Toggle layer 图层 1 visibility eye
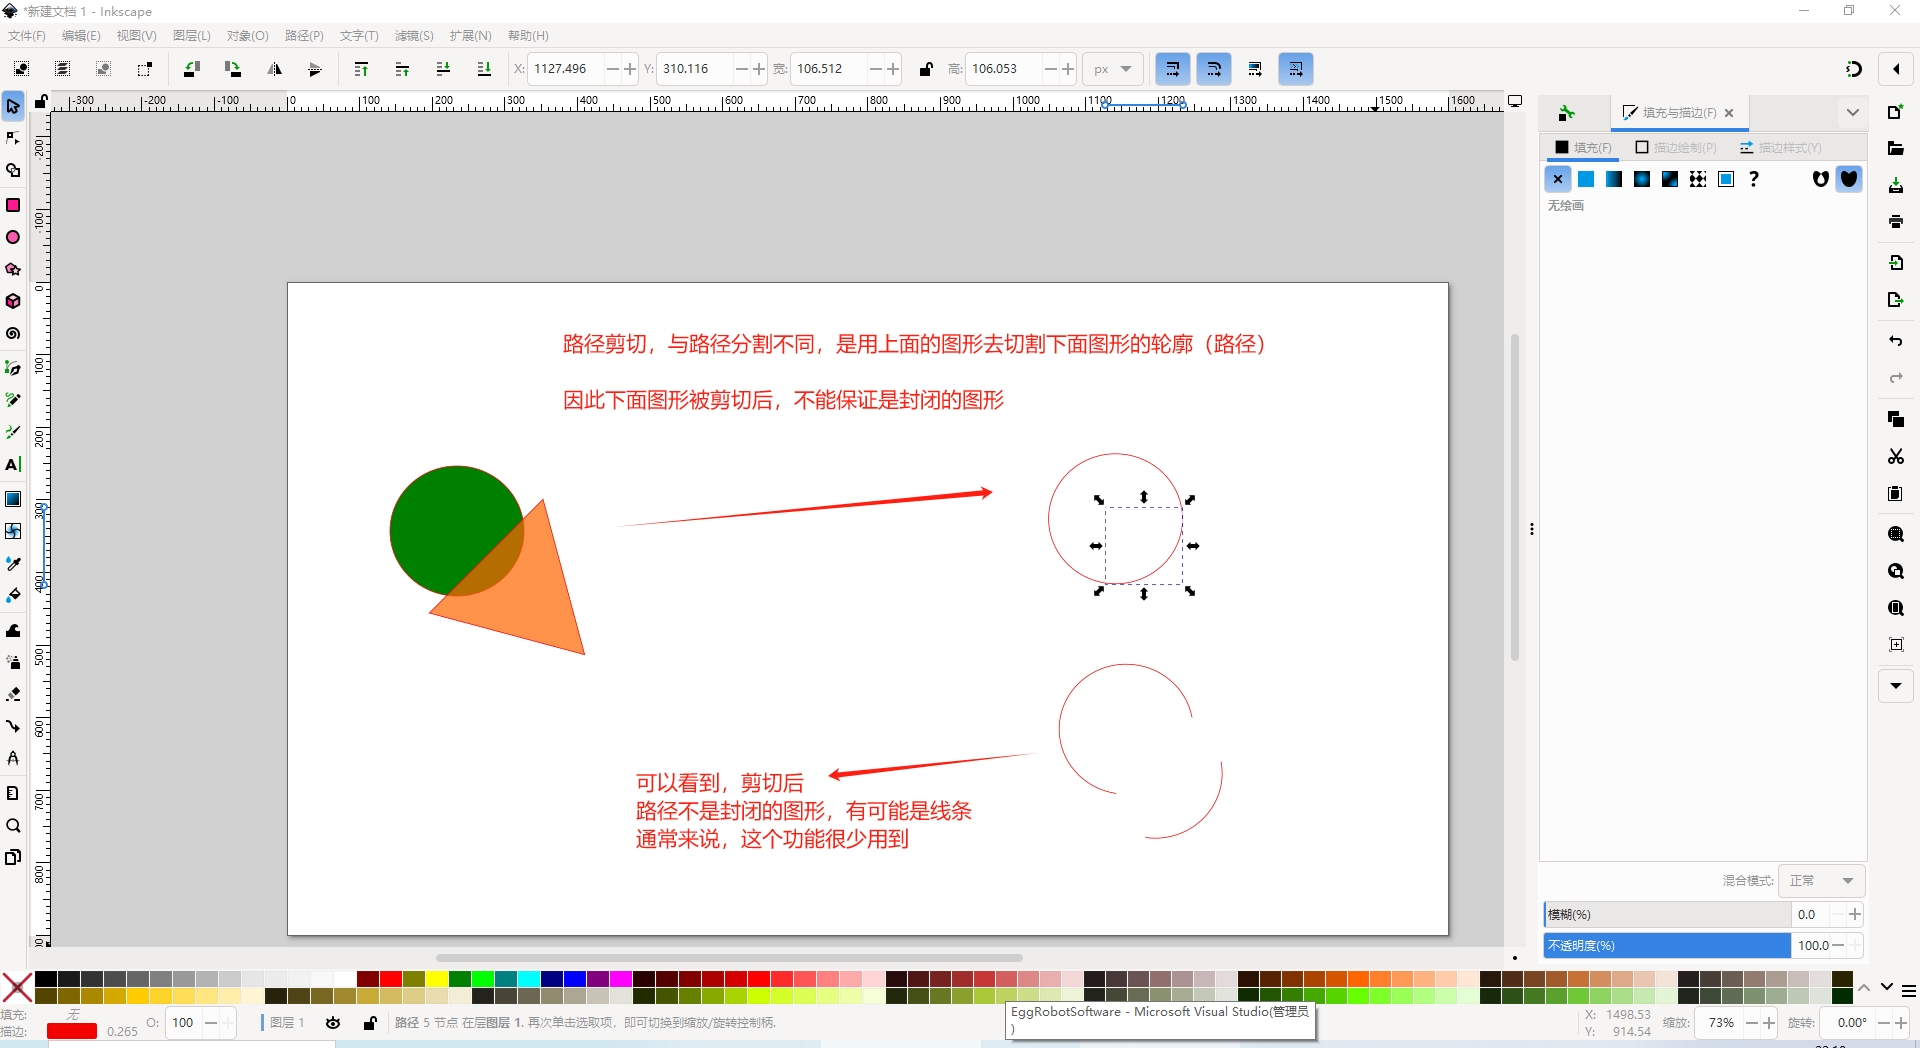Image resolution: width=1920 pixels, height=1048 pixels. click(x=333, y=1023)
